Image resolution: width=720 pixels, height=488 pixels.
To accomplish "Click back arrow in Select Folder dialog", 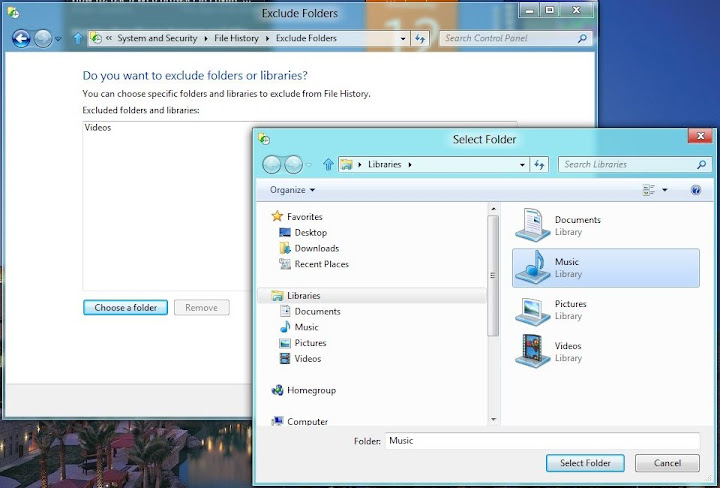I will [x=271, y=164].
